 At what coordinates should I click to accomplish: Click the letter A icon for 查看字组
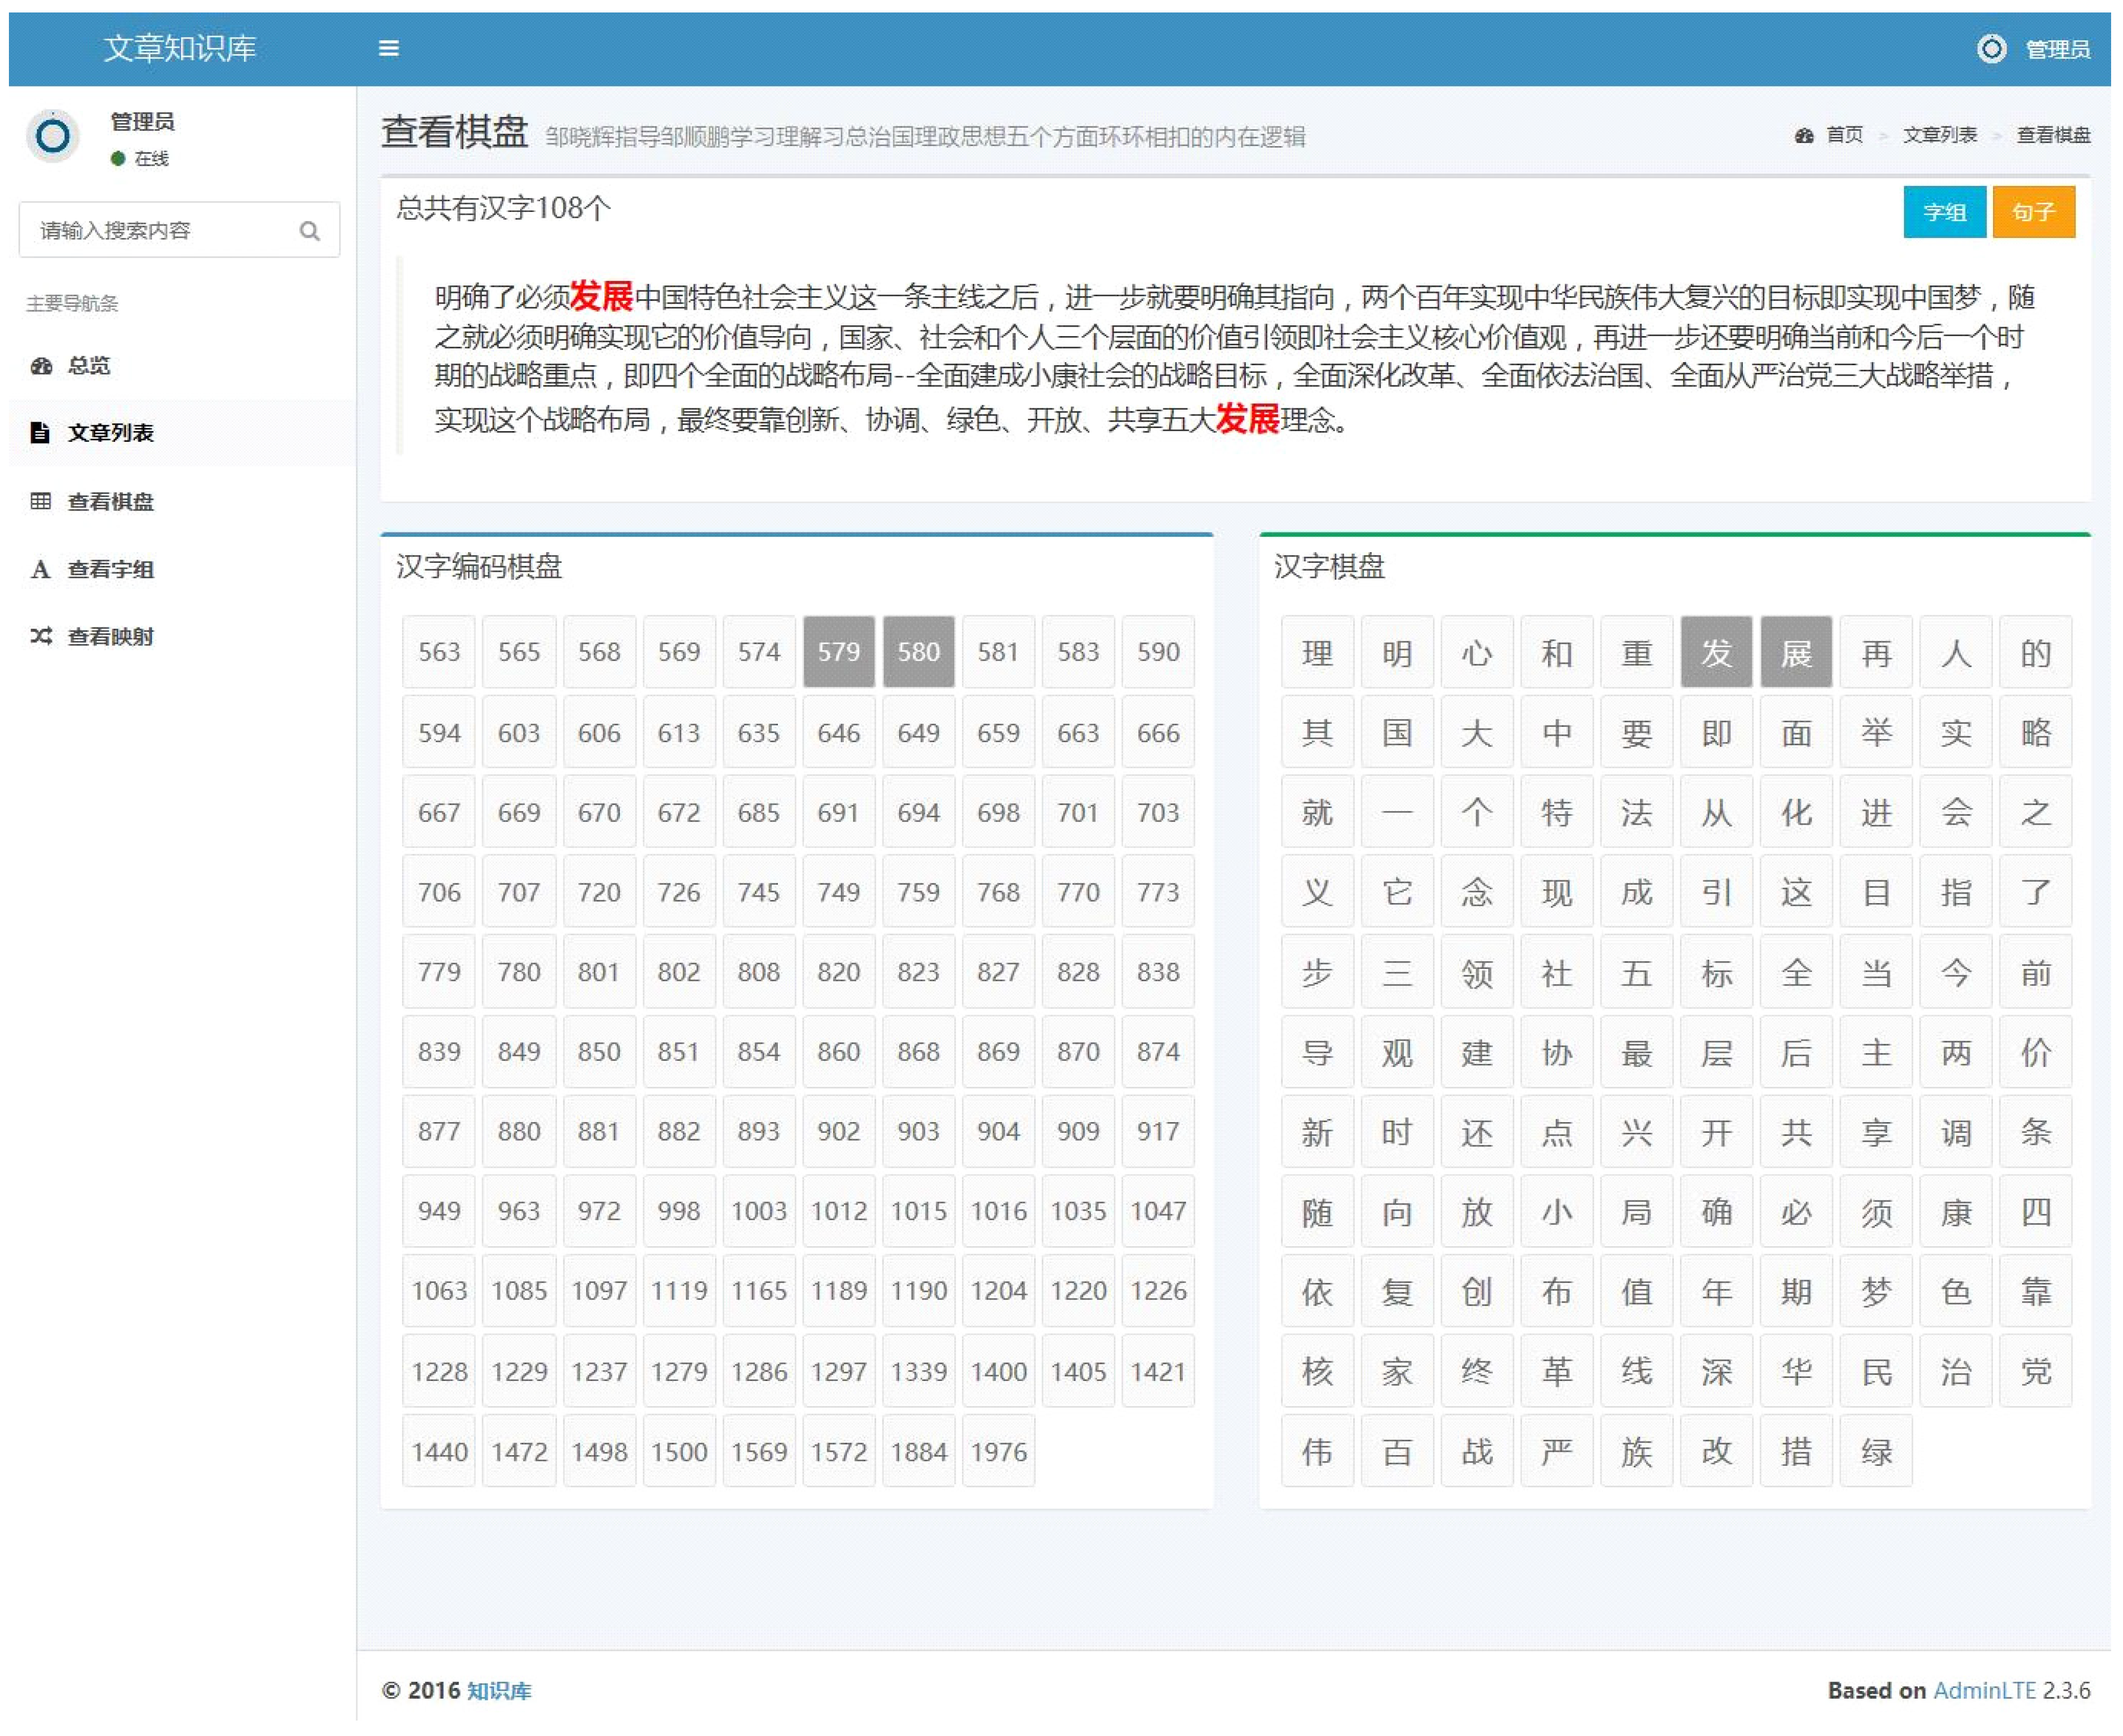tap(40, 570)
